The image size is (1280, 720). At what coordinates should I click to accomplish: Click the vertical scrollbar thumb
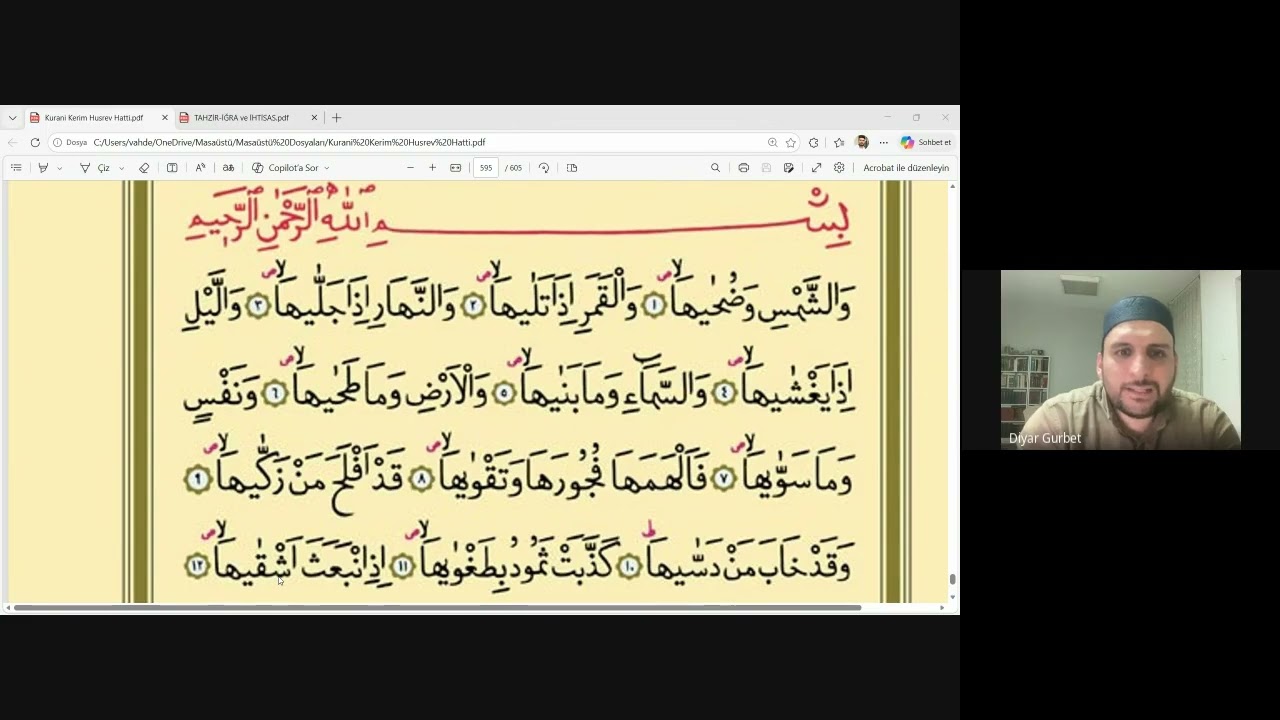(x=952, y=579)
